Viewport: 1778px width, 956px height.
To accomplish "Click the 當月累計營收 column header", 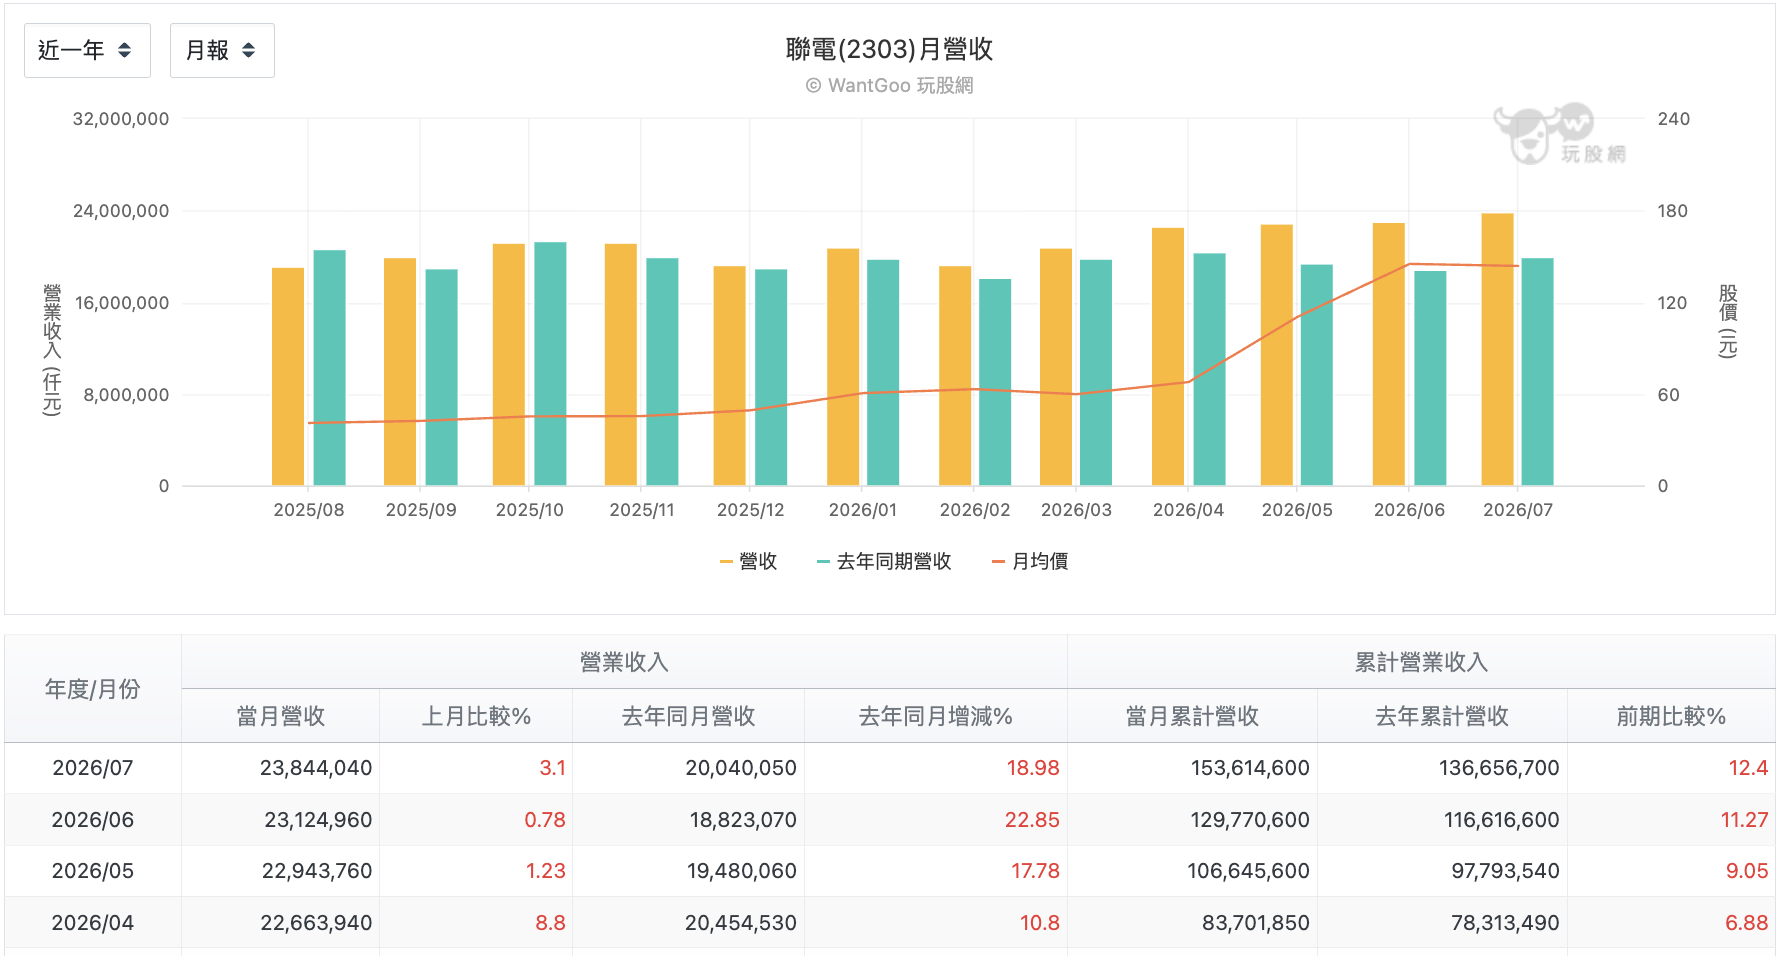I will [1192, 716].
